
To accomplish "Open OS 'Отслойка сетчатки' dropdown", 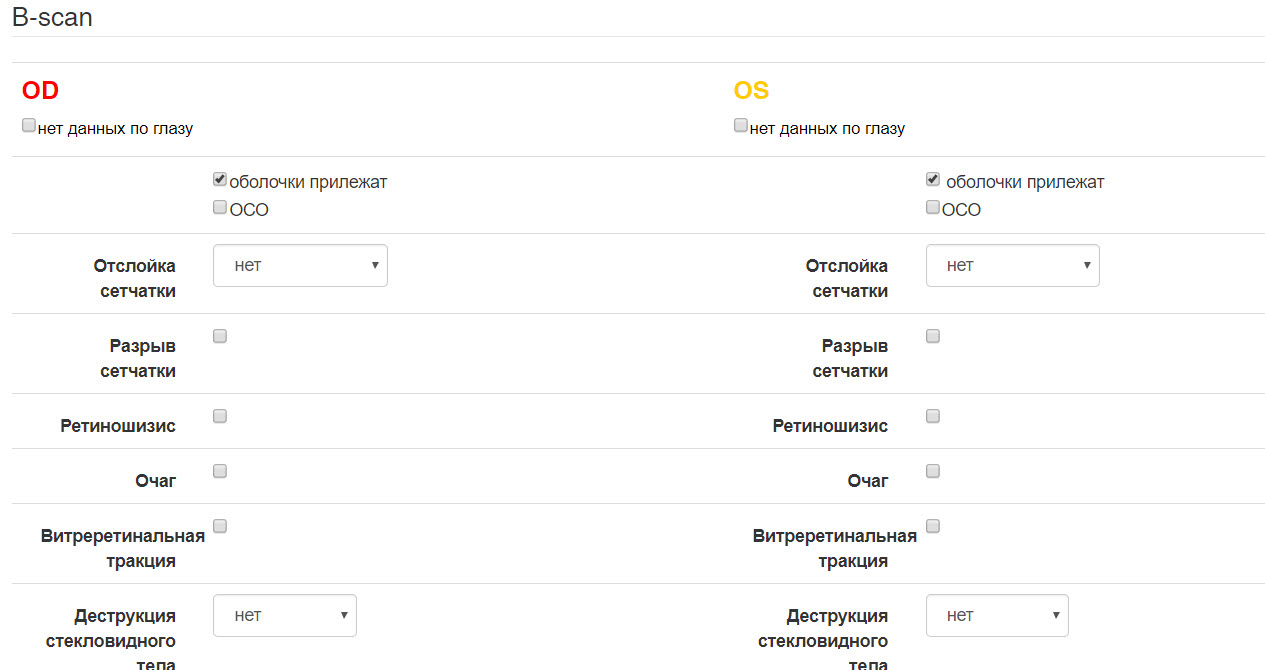I will point(1012,266).
